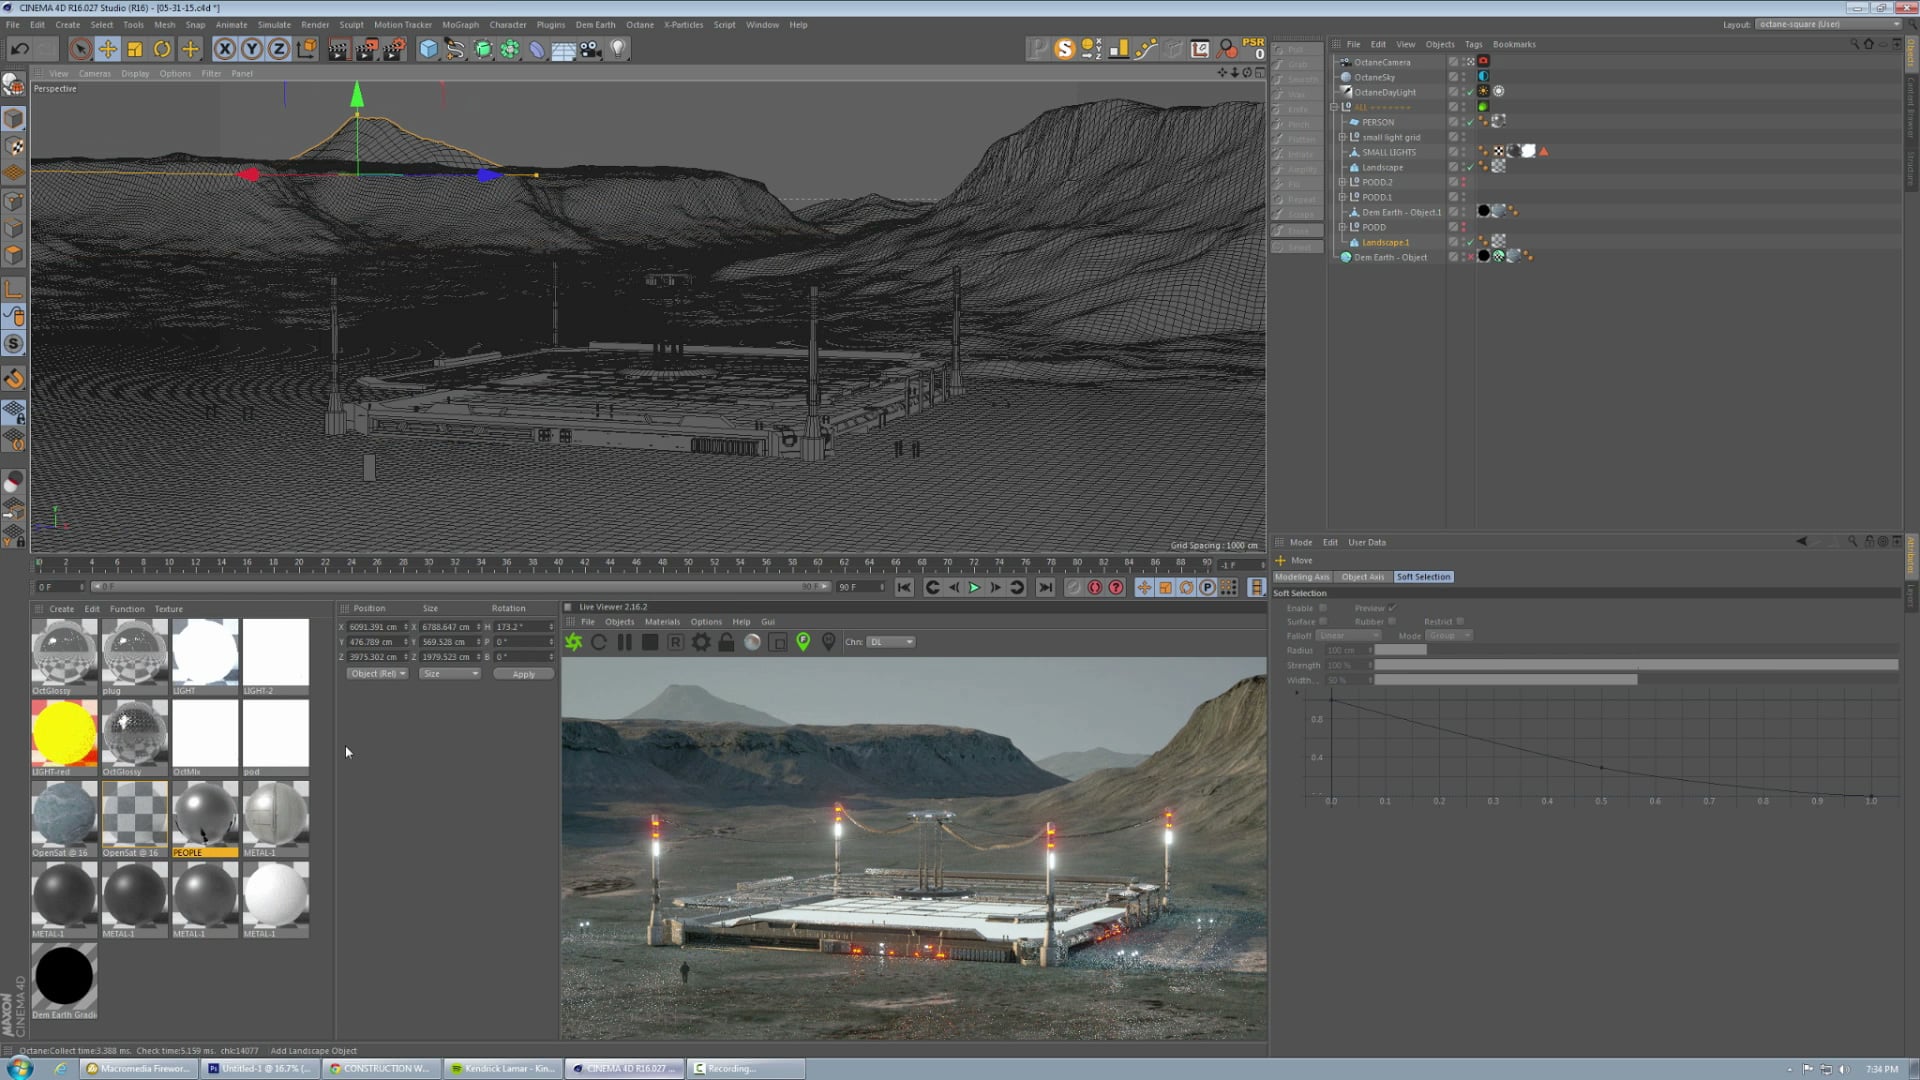Toggle the Preview checkbox

tap(1392, 608)
